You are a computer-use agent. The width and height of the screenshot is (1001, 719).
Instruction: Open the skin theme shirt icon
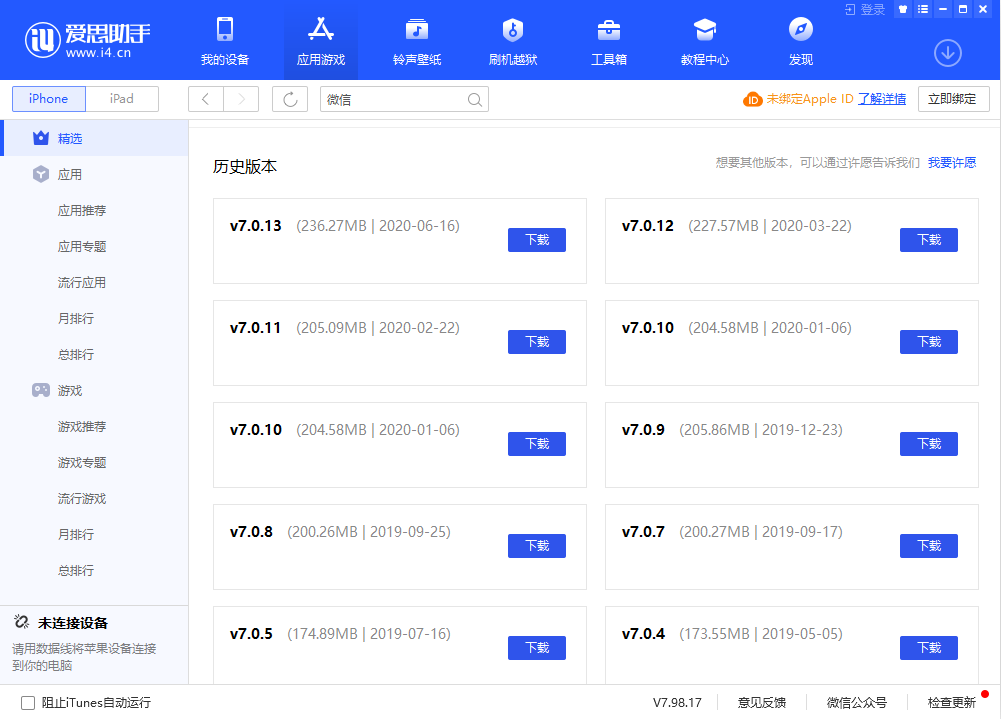click(x=903, y=10)
